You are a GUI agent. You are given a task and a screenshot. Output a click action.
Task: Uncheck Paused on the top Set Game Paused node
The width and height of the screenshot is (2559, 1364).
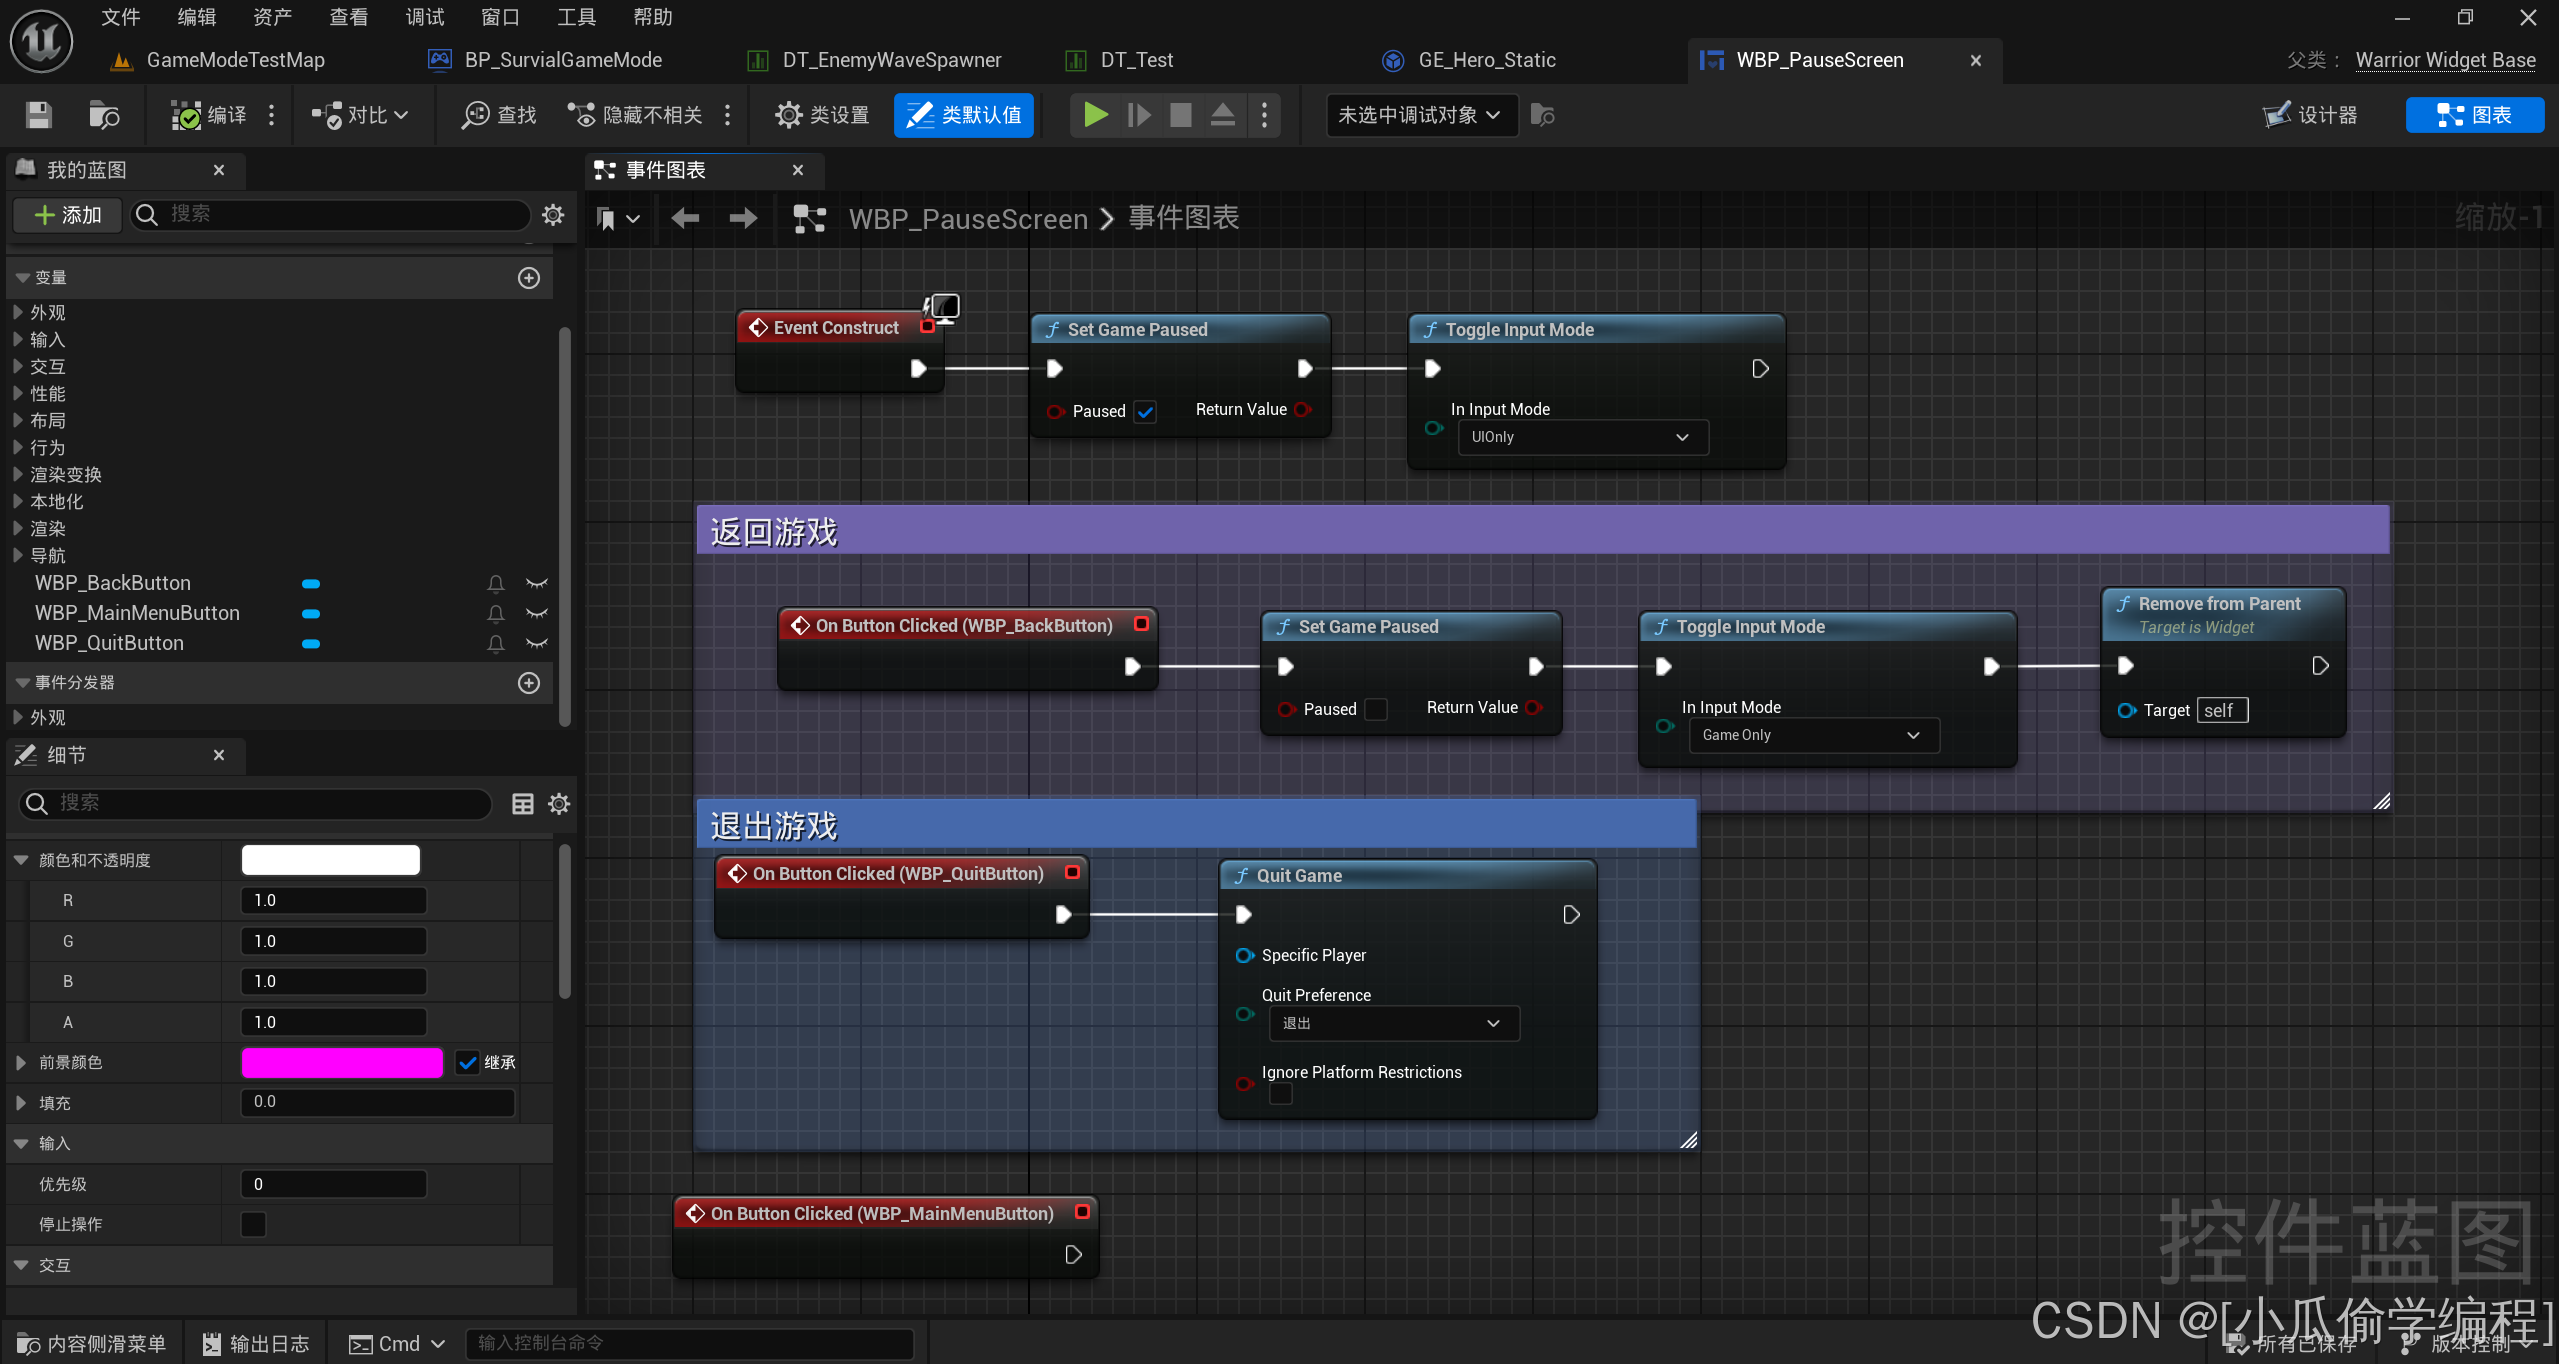coord(1145,411)
